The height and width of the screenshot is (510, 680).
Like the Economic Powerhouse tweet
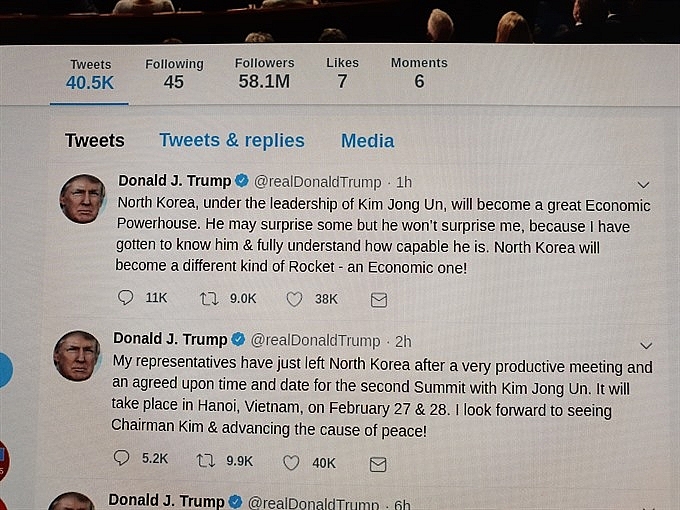point(294,298)
